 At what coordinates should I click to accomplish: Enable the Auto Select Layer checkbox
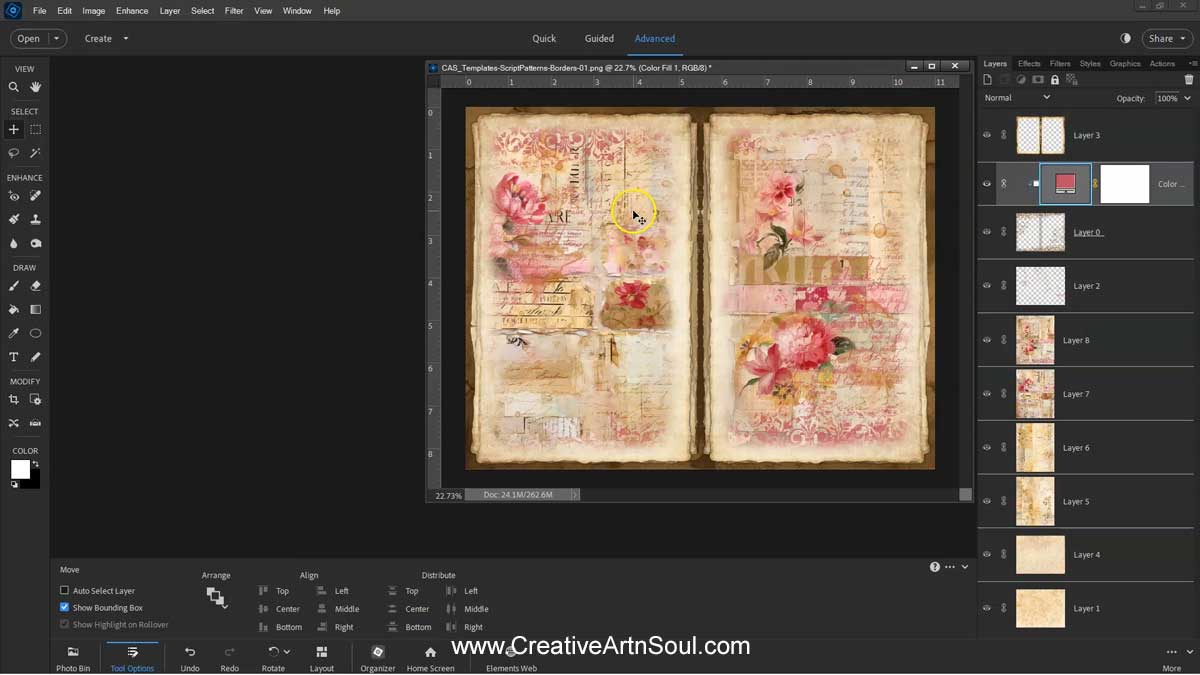click(x=64, y=590)
